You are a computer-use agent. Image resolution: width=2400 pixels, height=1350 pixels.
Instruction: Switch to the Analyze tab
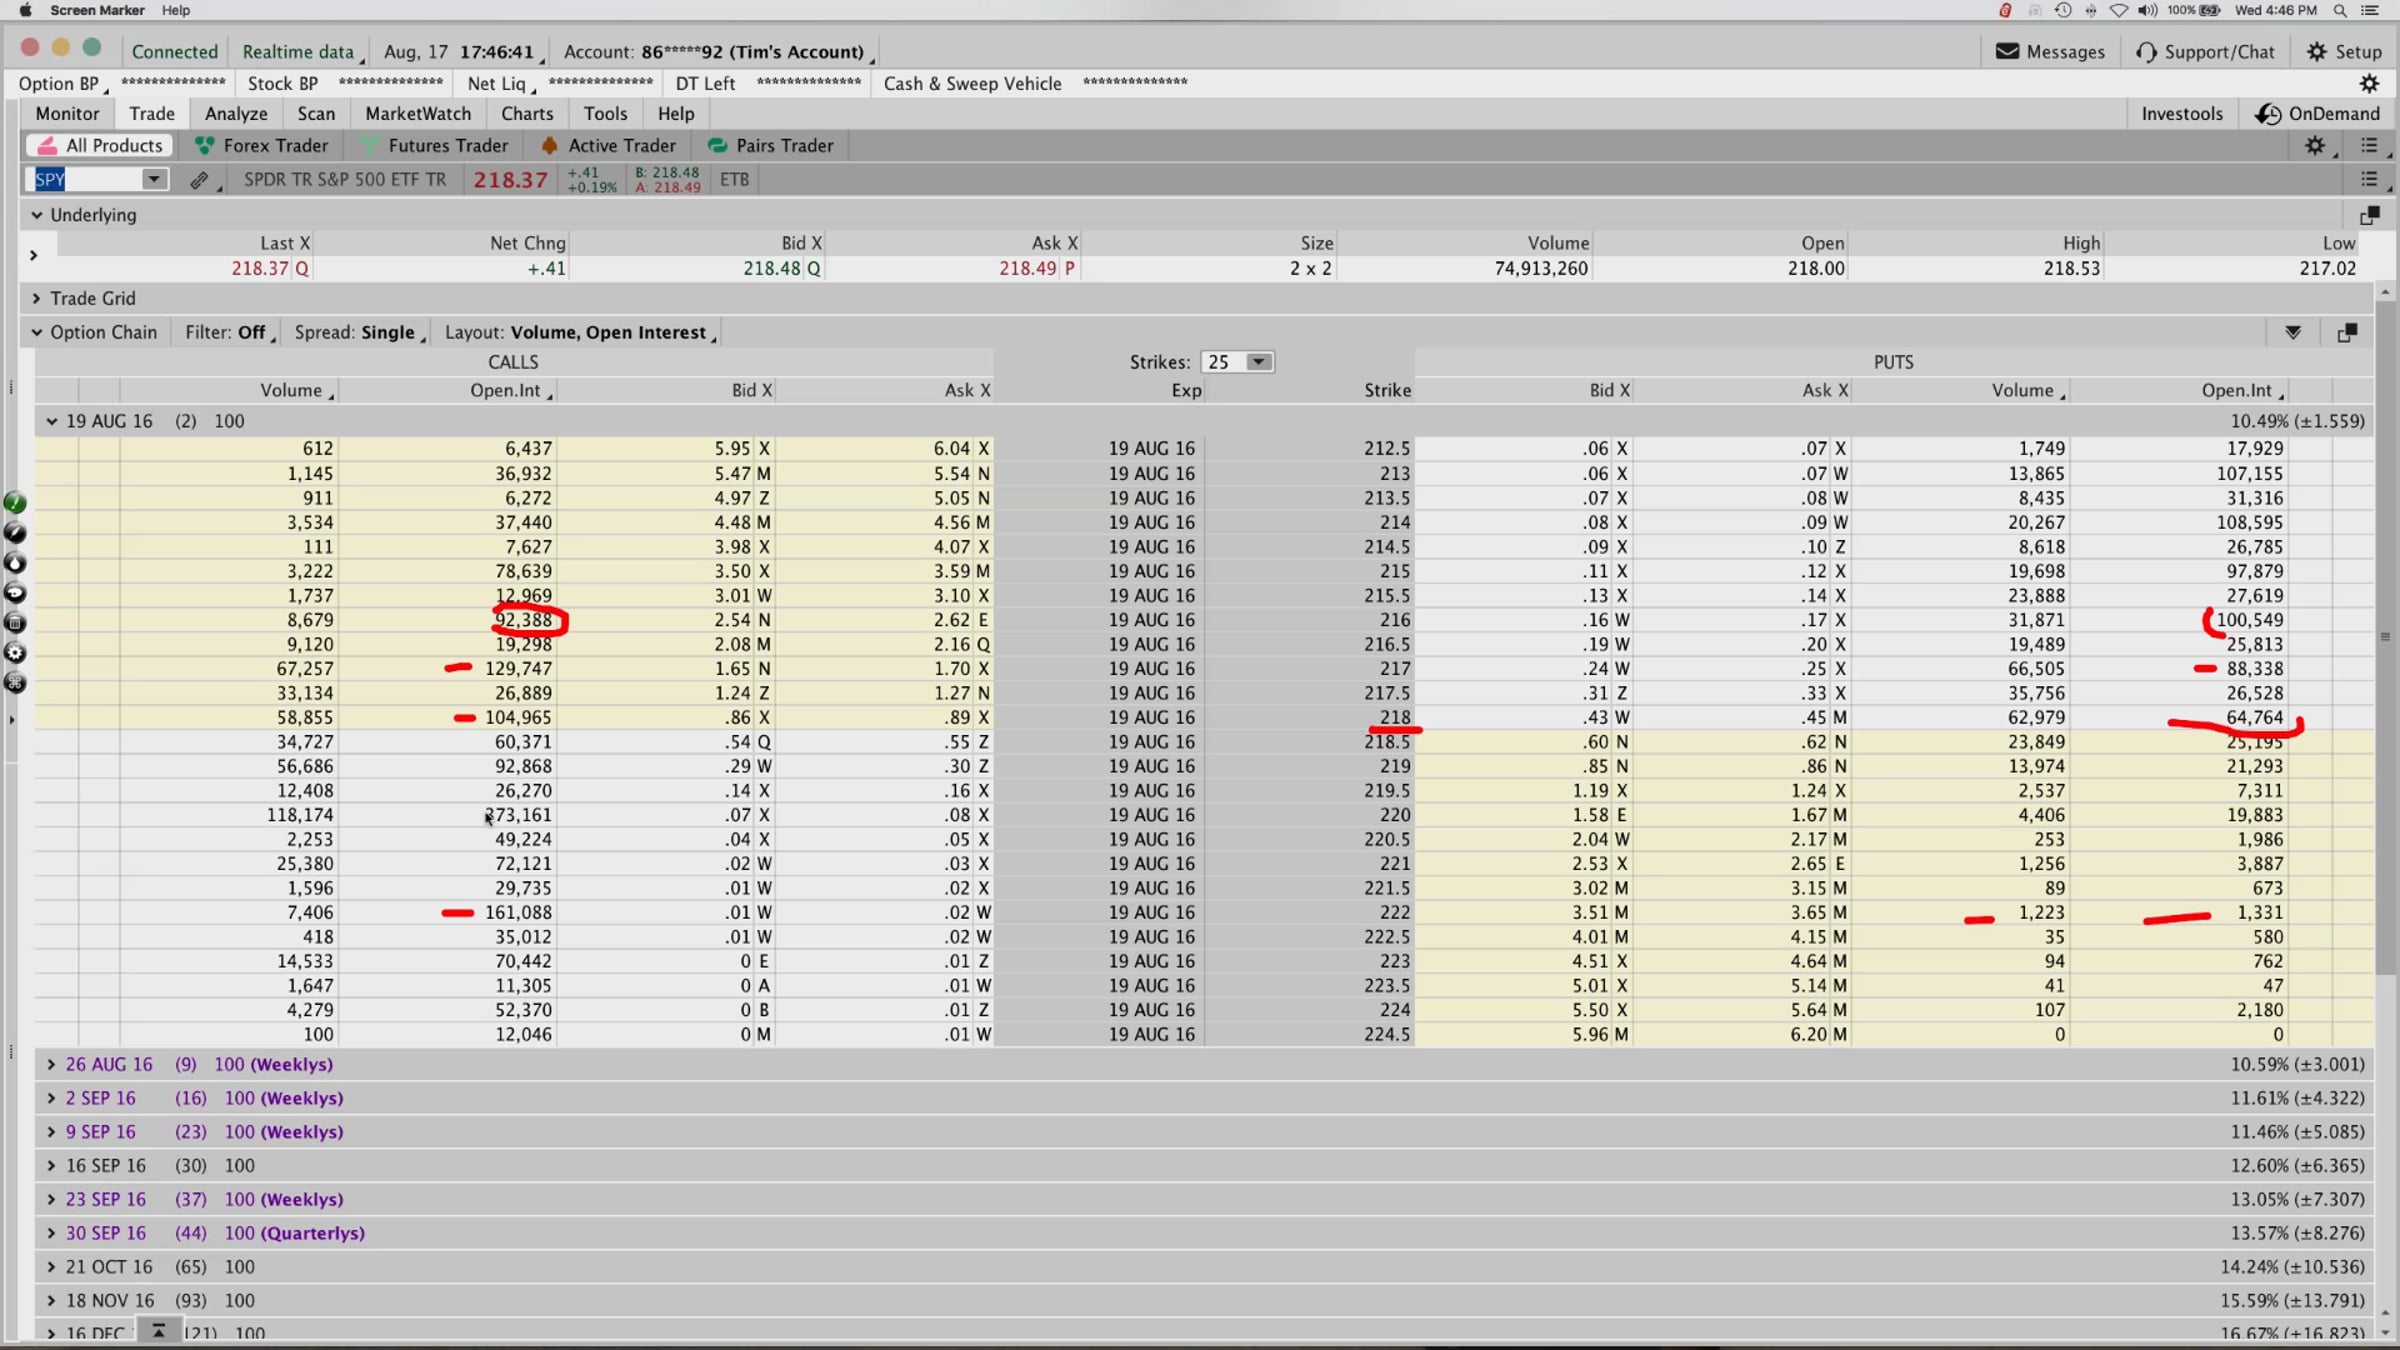tap(236, 114)
